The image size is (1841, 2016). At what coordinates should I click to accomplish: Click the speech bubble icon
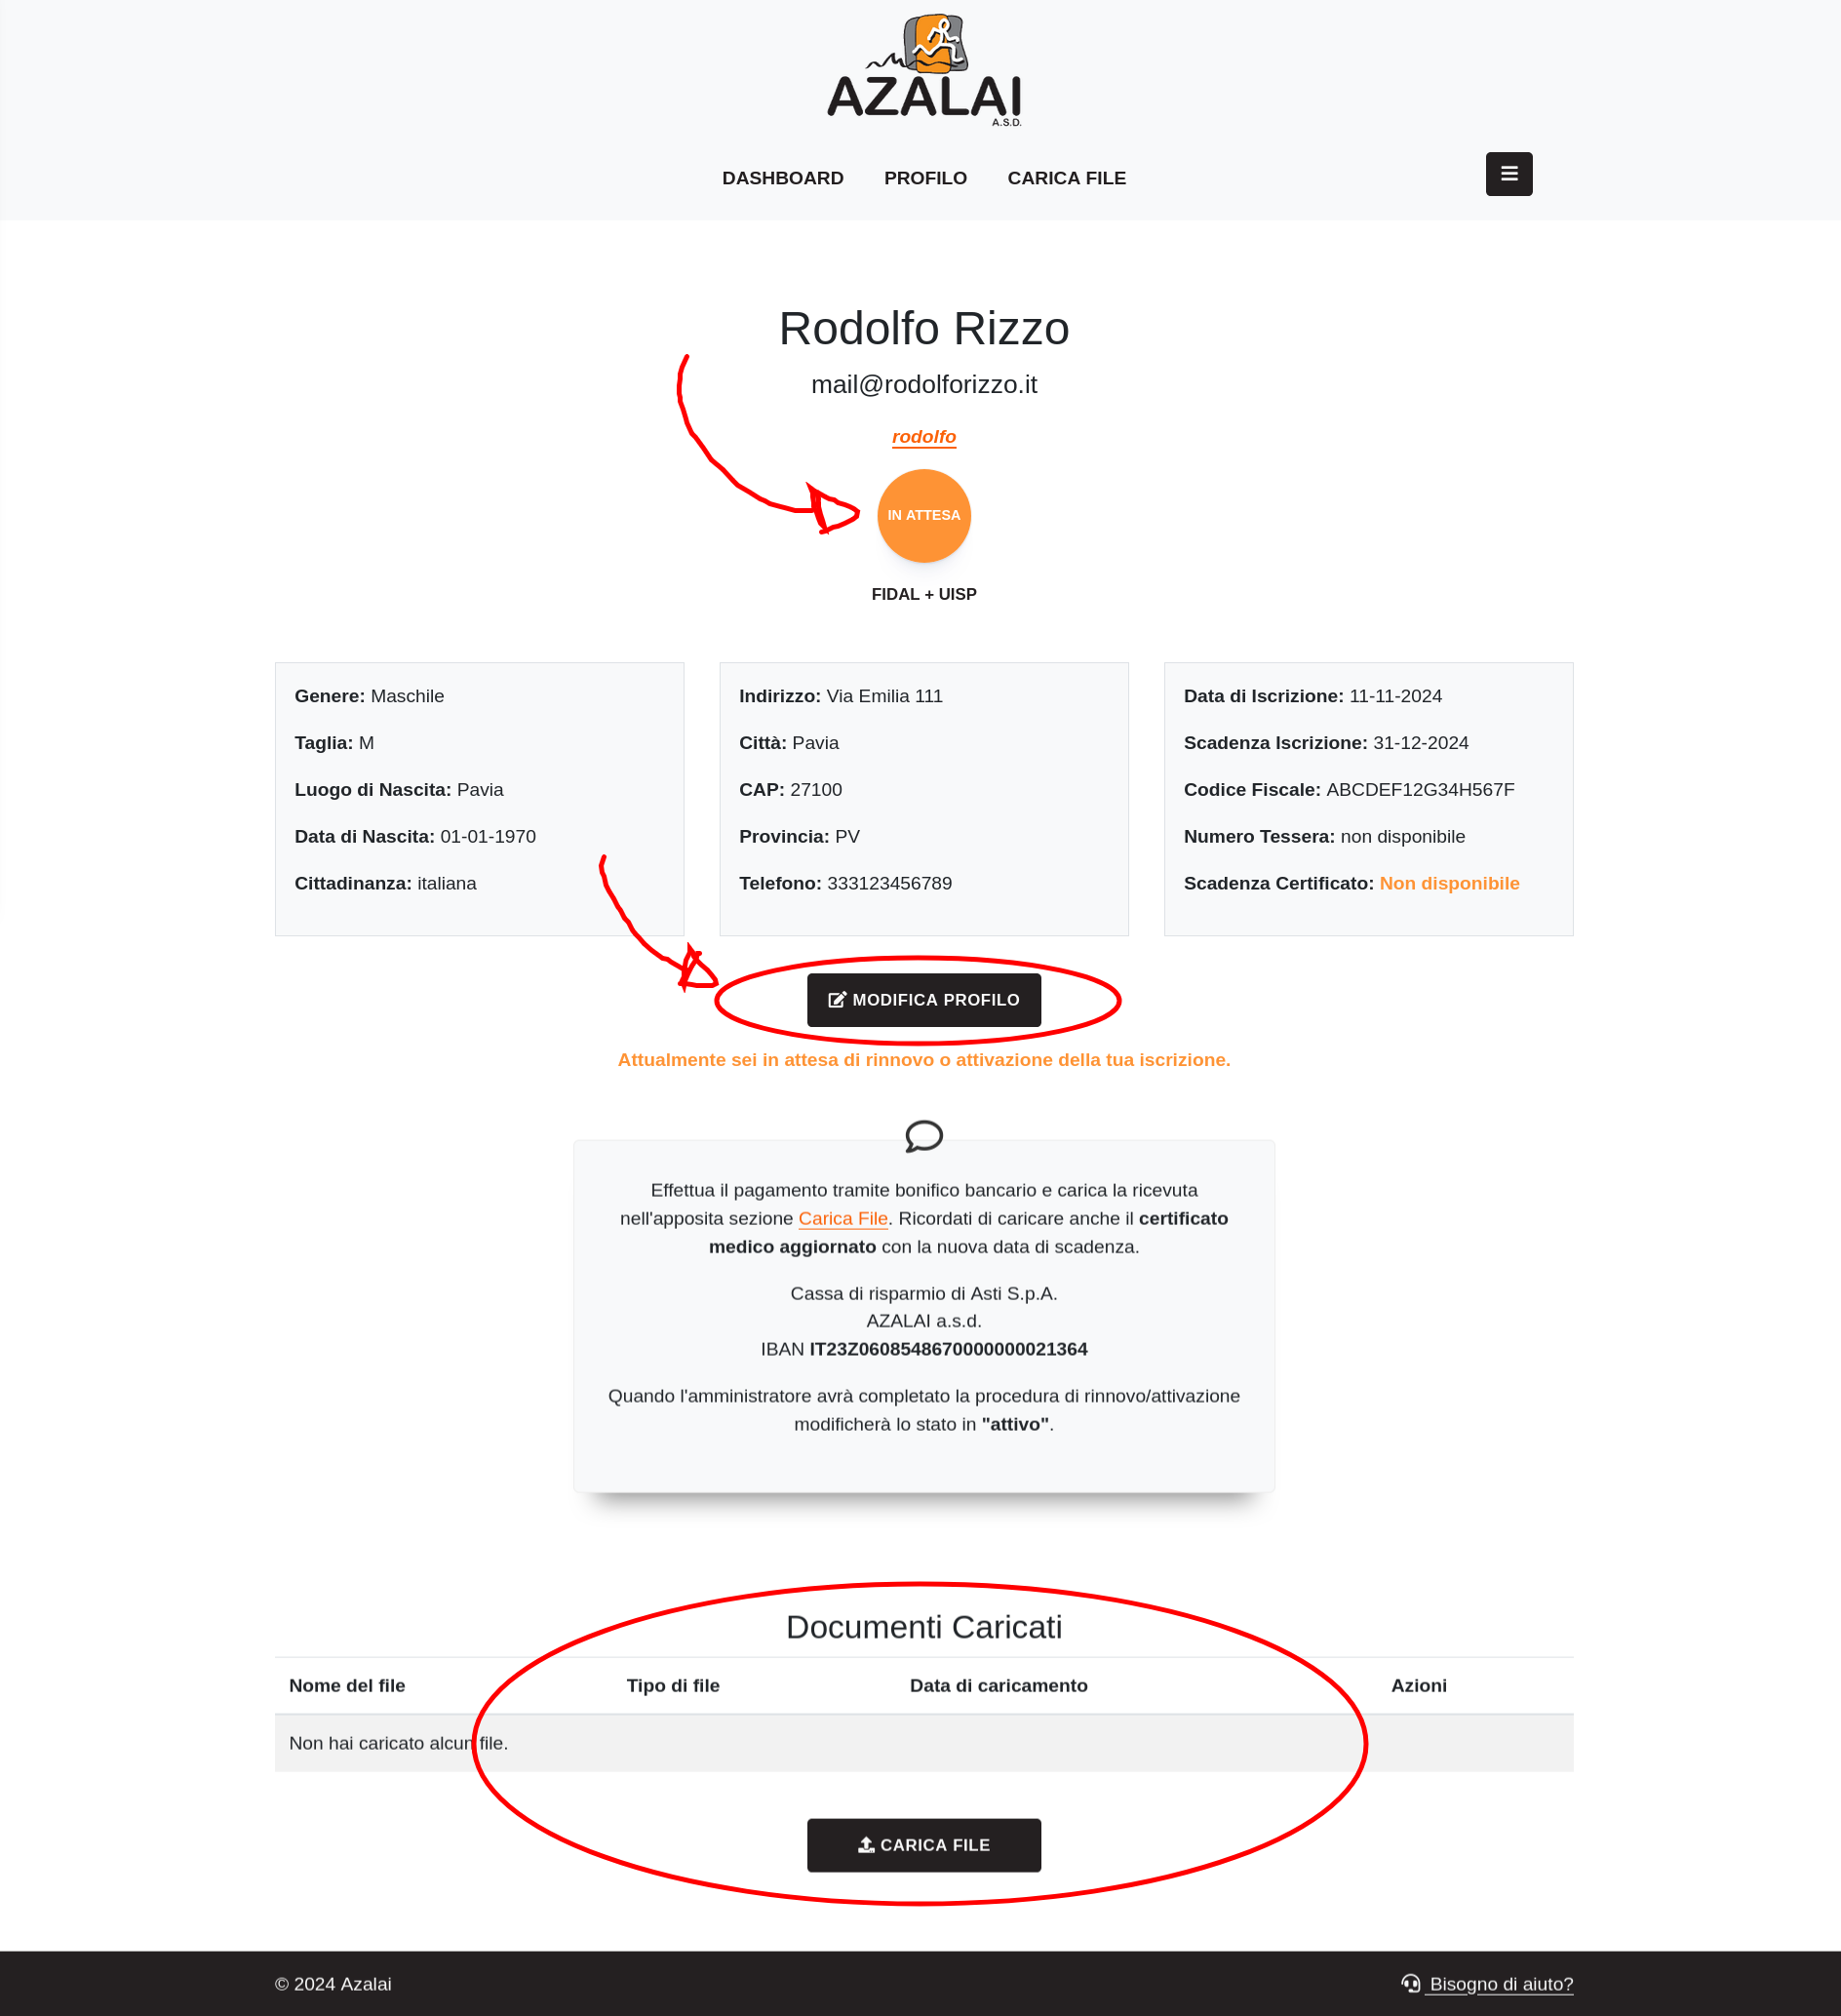[924, 1136]
